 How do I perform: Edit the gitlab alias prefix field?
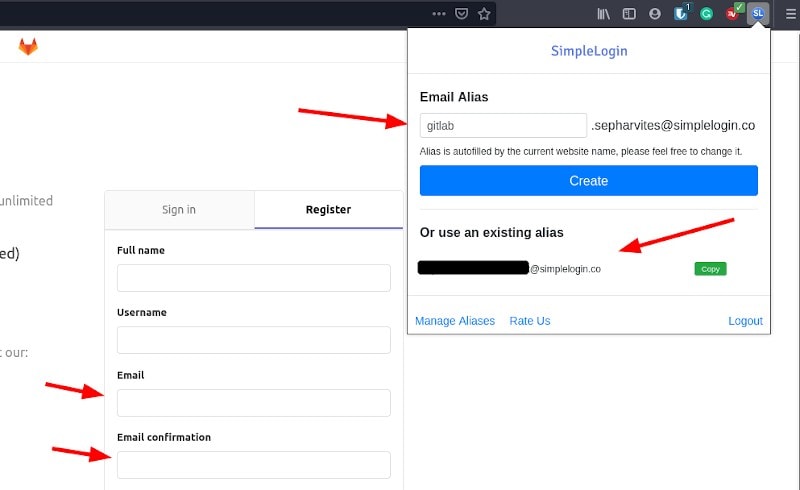pos(503,126)
